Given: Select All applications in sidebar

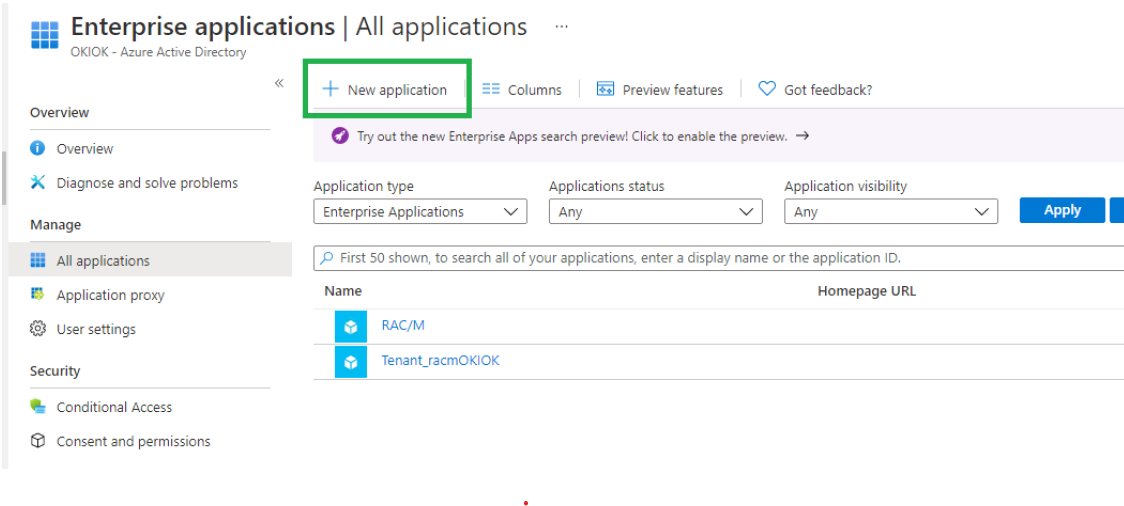Looking at the screenshot, I should pos(150,260).
